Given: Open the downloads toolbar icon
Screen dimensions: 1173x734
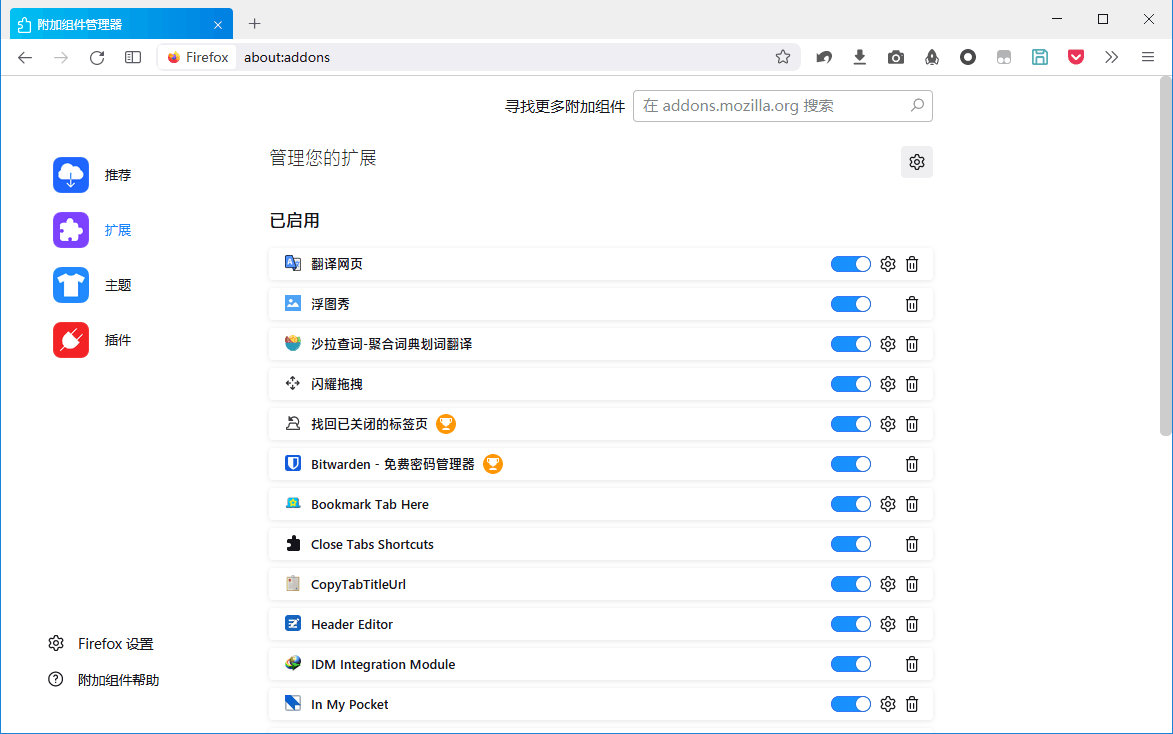Looking at the screenshot, I should tap(860, 57).
